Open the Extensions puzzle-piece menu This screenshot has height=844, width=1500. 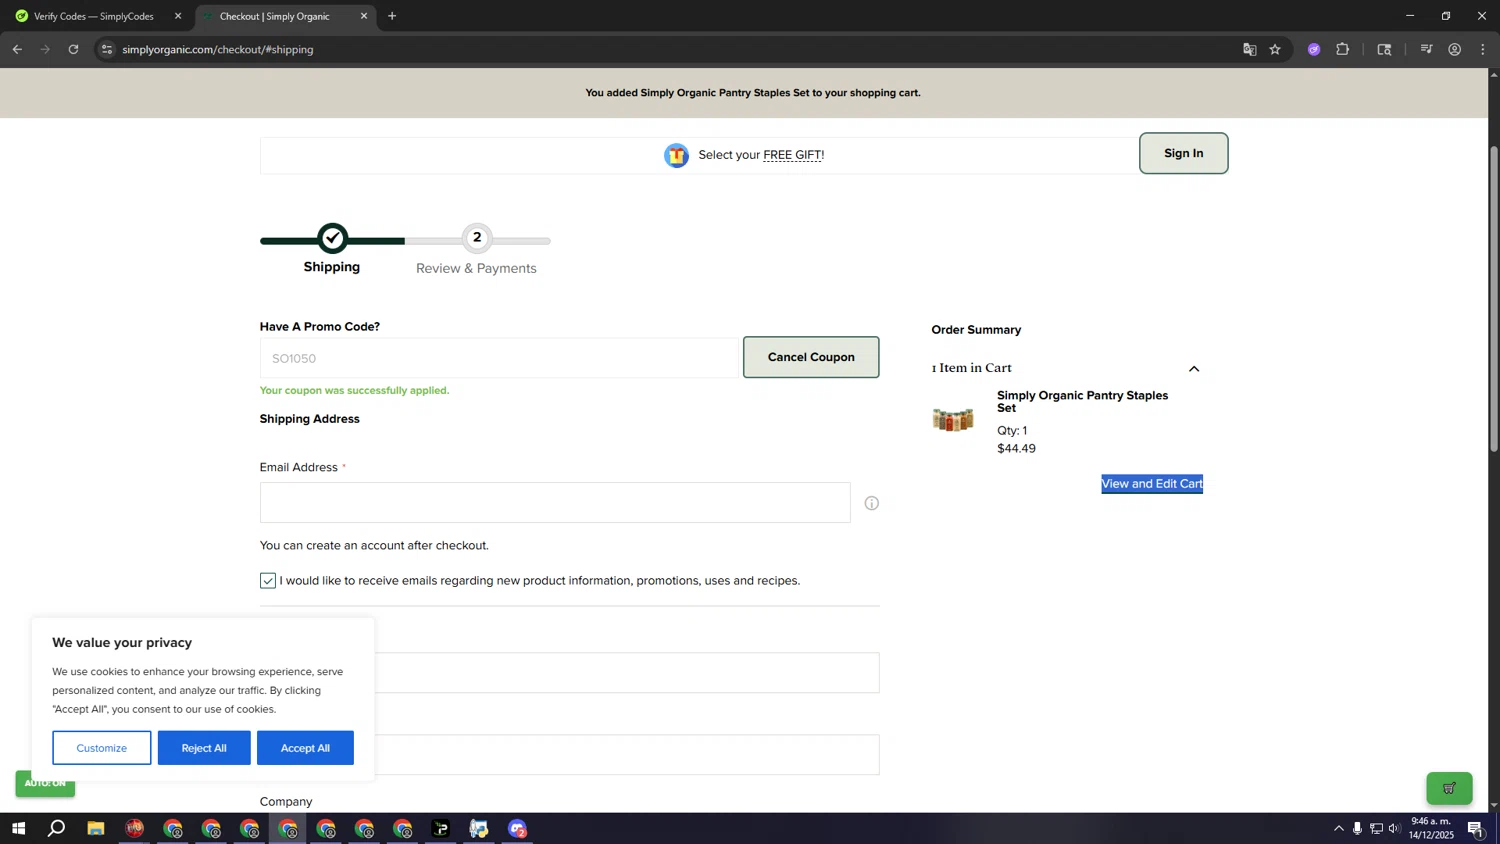1343,49
